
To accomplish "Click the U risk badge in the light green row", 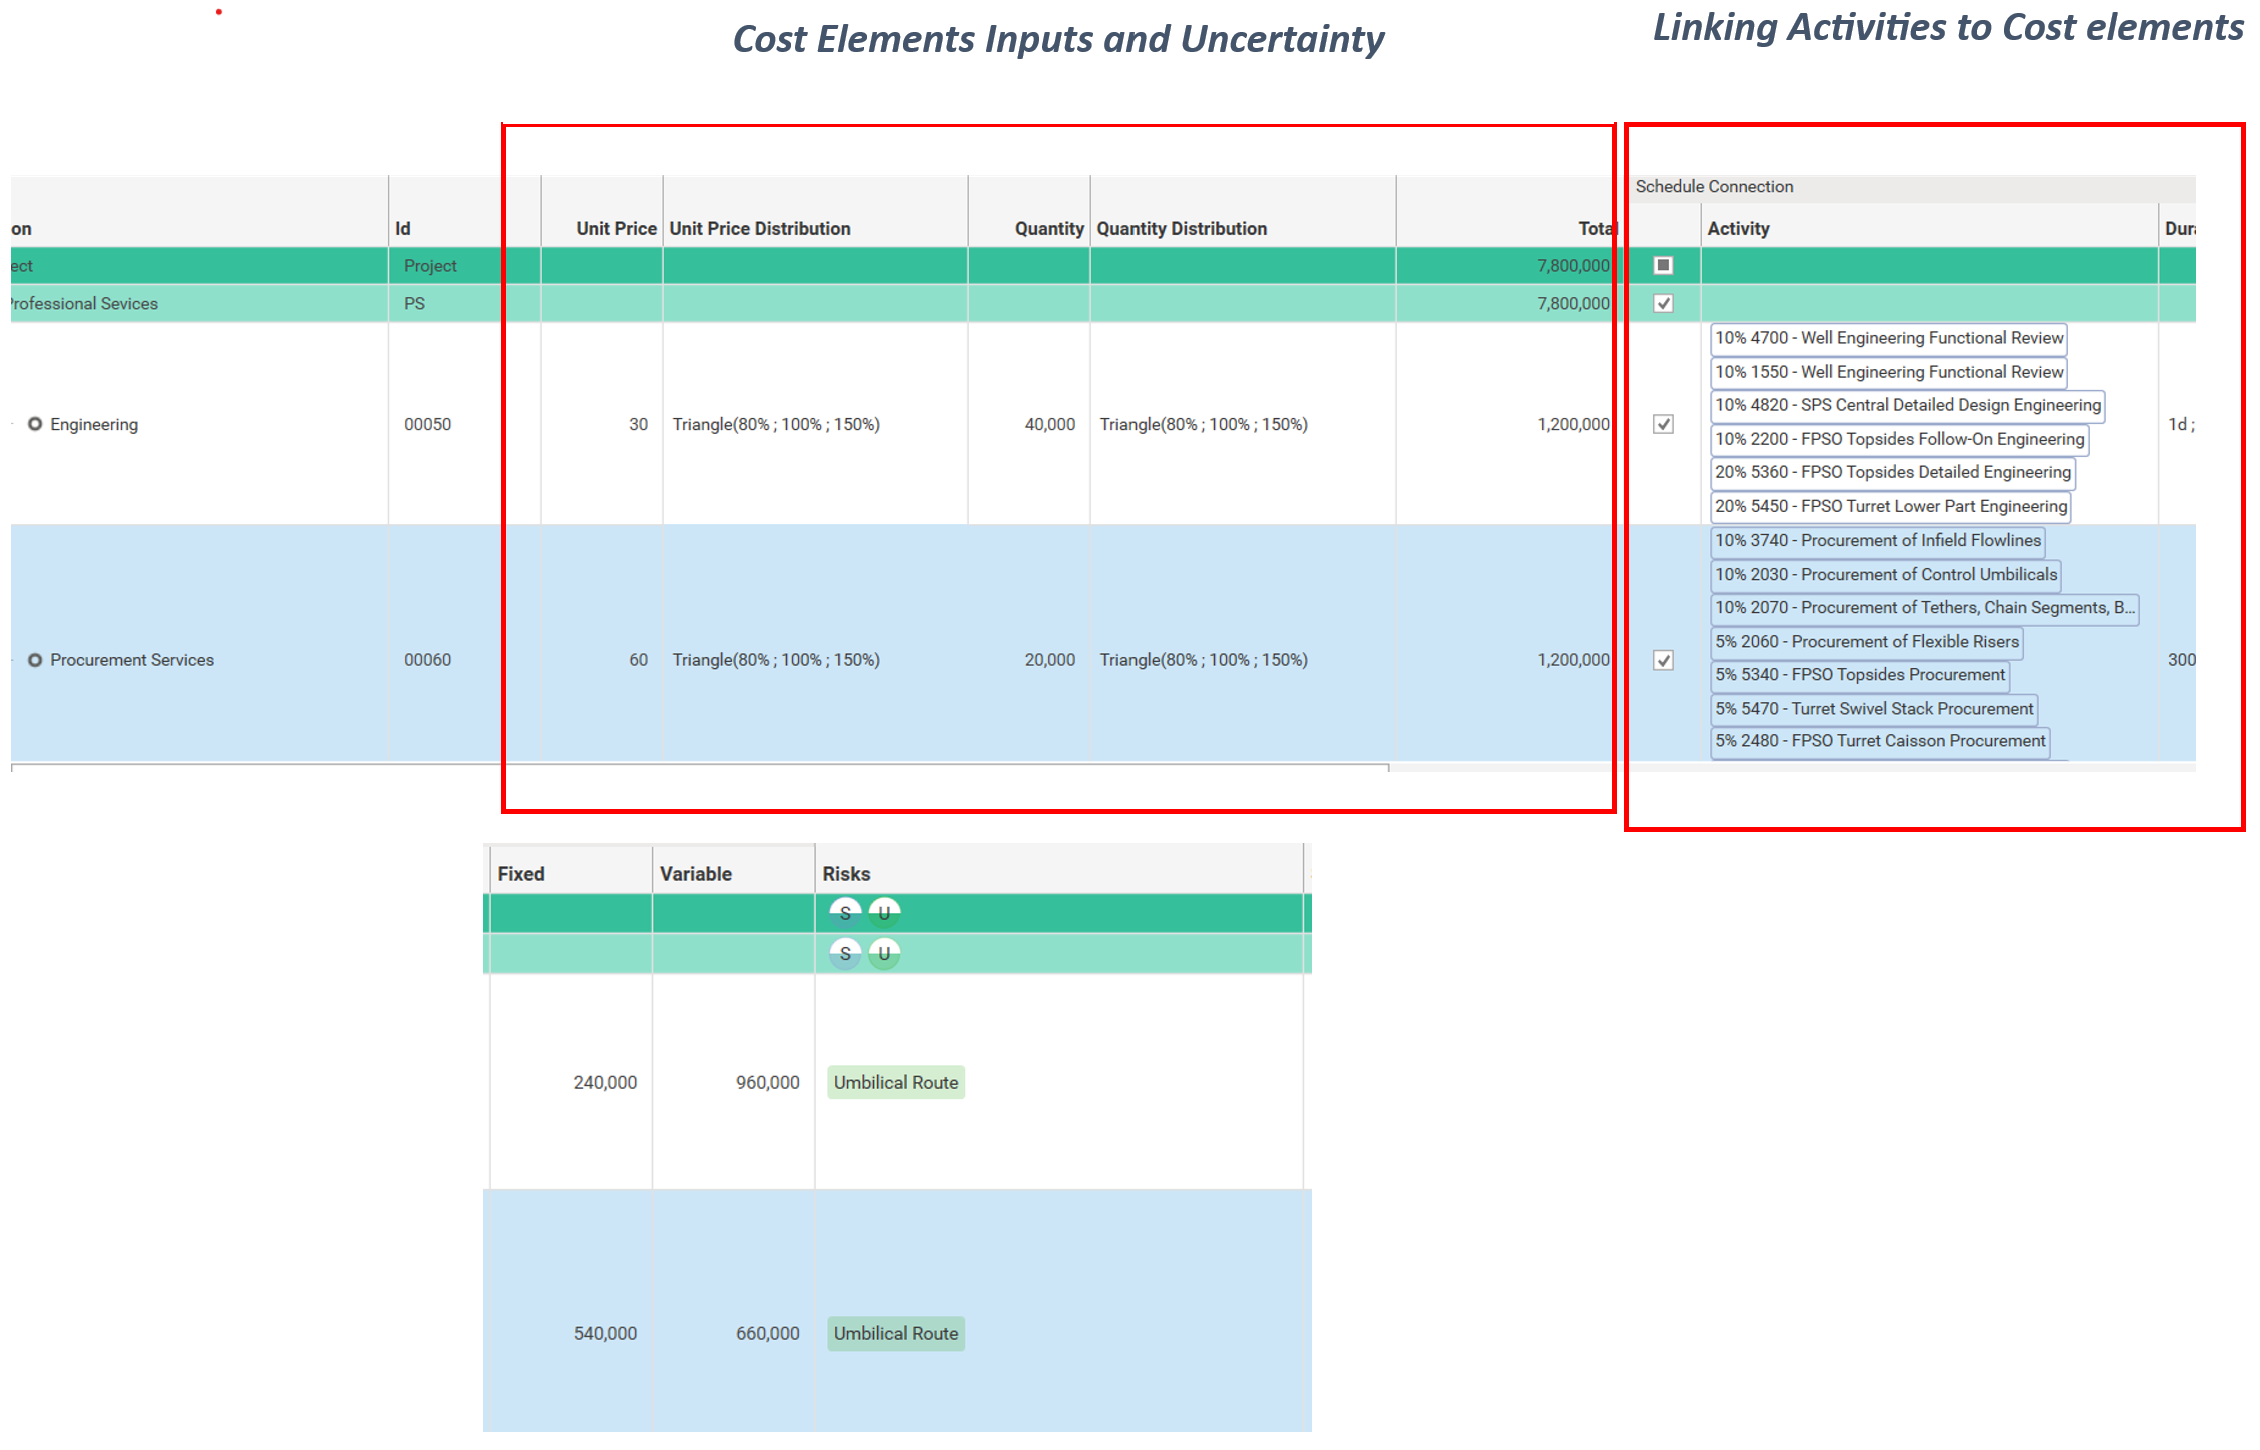I will (x=884, y=953).
